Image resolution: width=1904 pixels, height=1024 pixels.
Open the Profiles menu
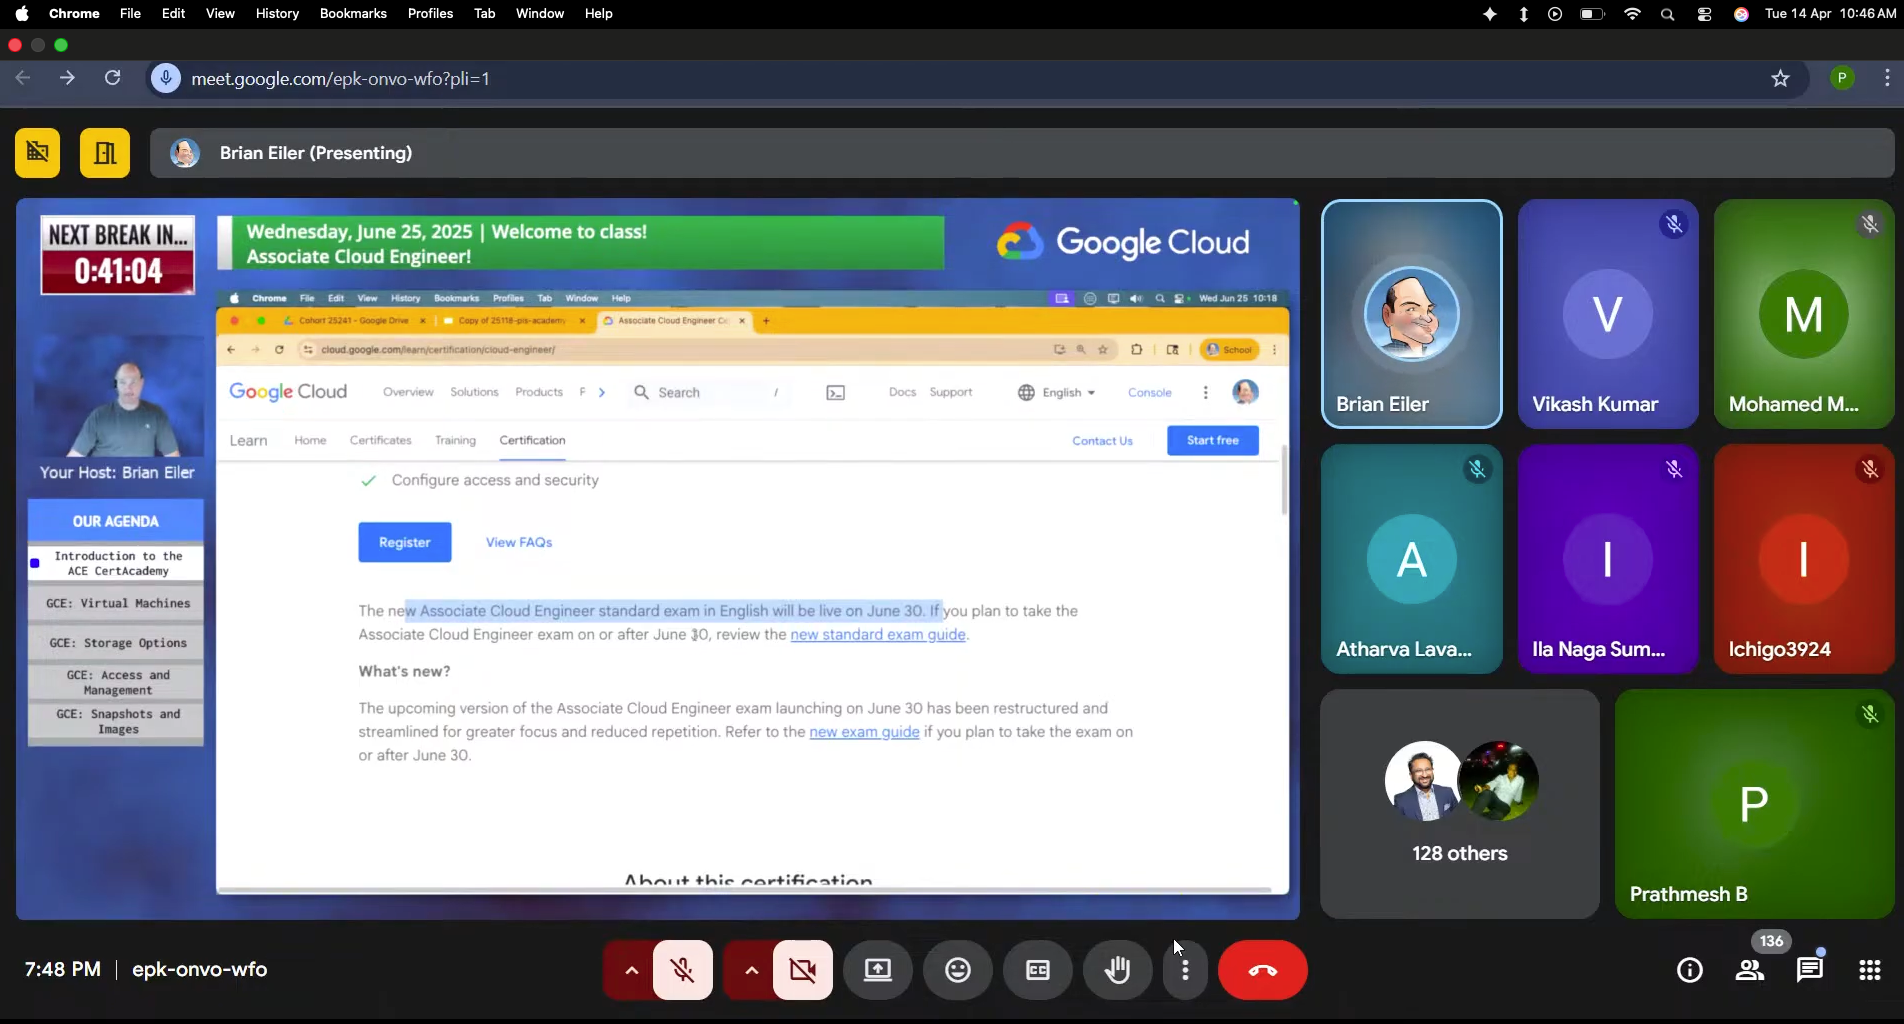pyautogui.click(x=430, y=14)
